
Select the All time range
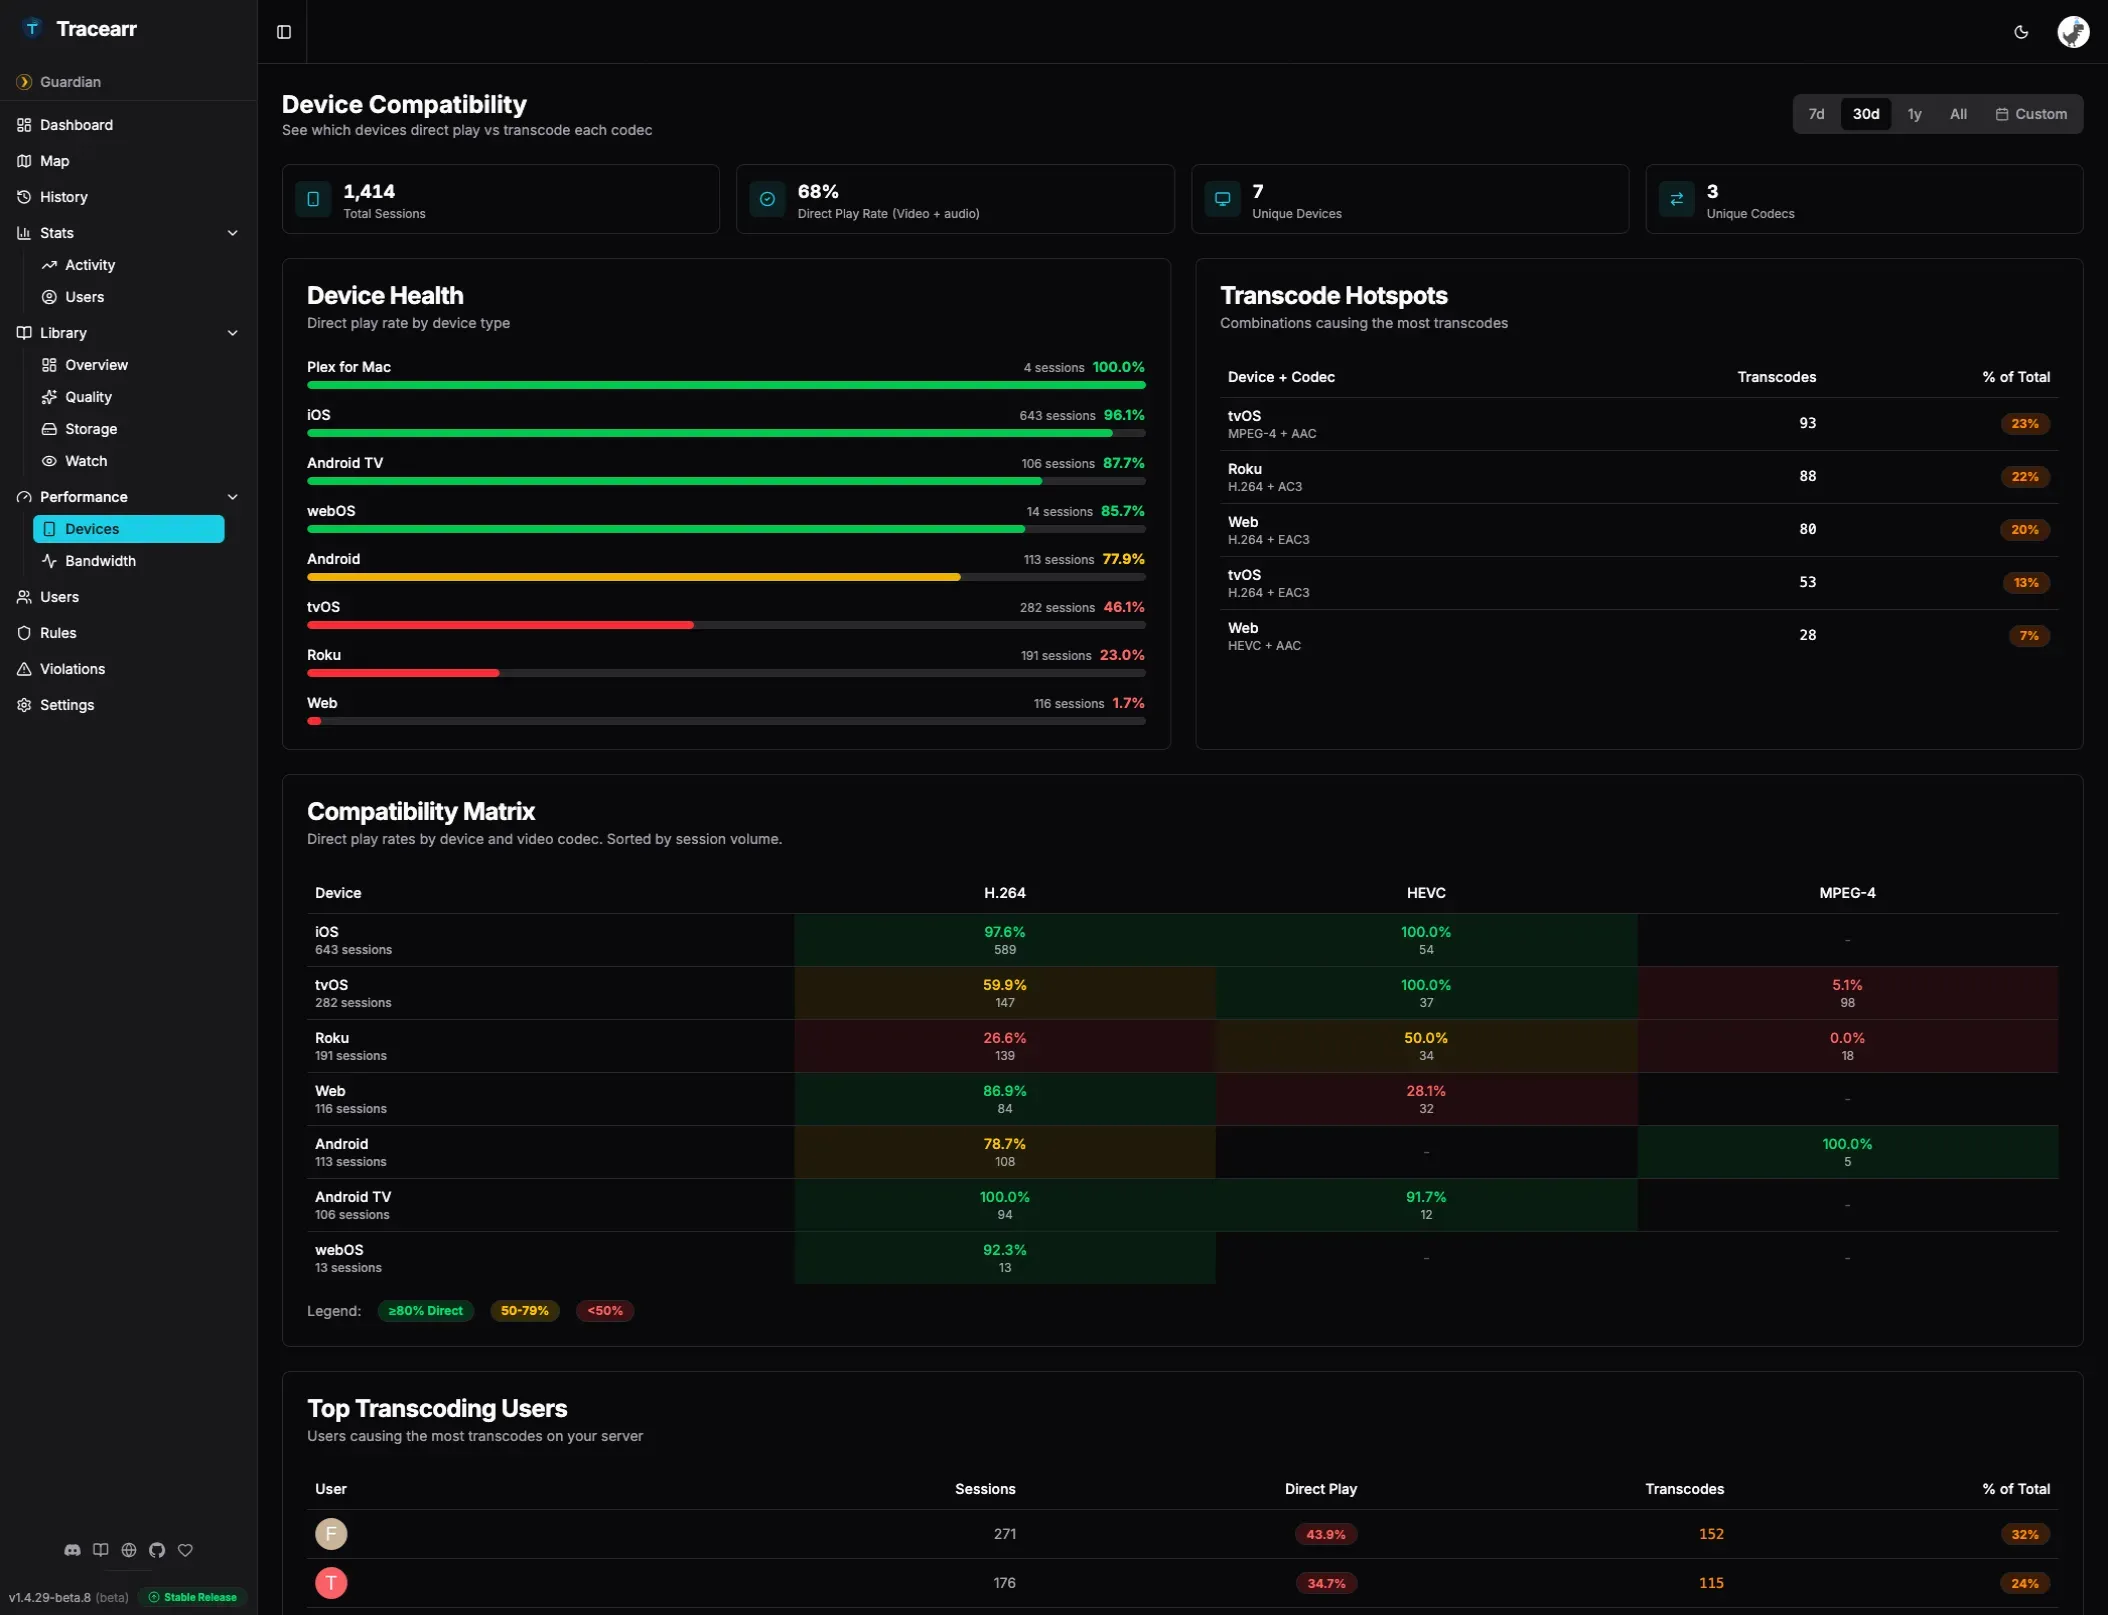pyautogui.click(x=1958, y=114)
